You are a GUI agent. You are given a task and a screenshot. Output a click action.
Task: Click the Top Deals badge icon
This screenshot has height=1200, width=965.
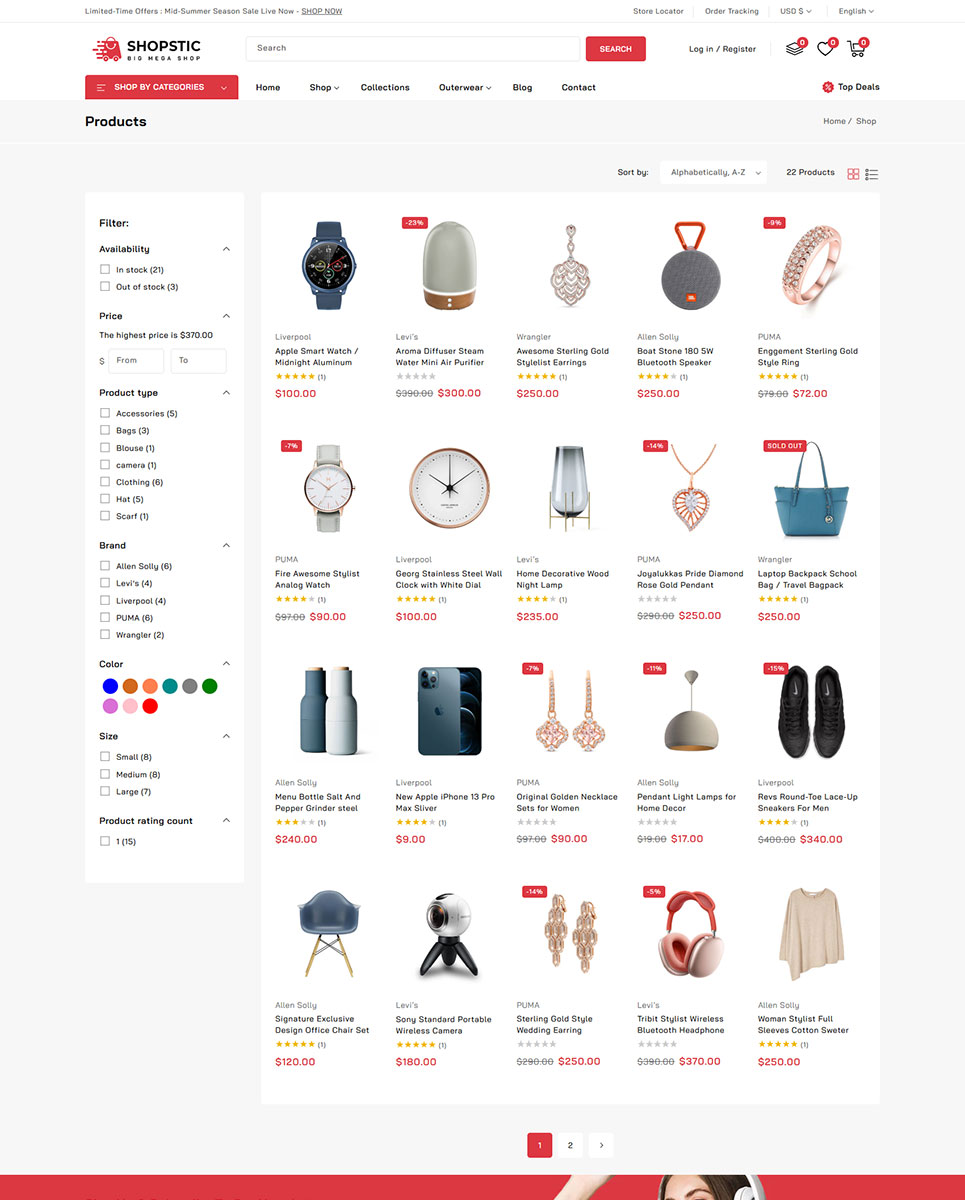pyautogui.click(x=828, y=87)
